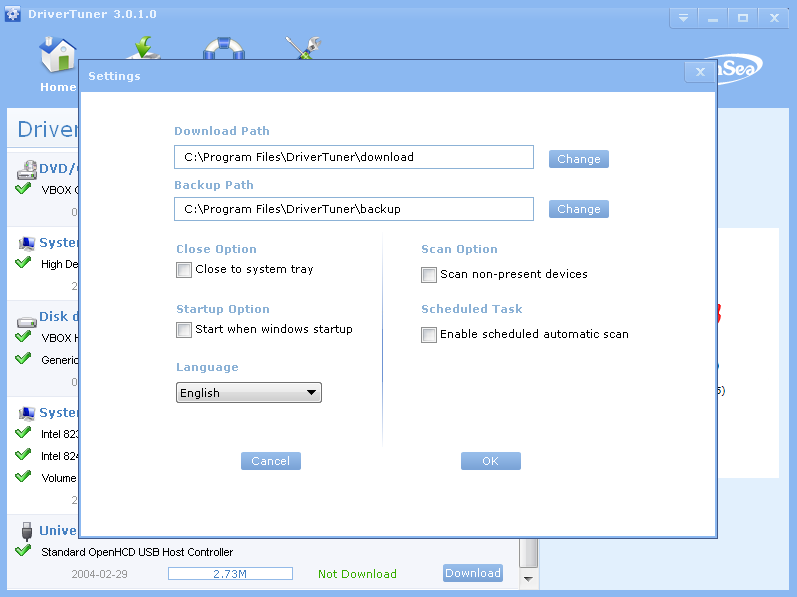Click the driver list scrollbar down arrow

tap(529, 579)
